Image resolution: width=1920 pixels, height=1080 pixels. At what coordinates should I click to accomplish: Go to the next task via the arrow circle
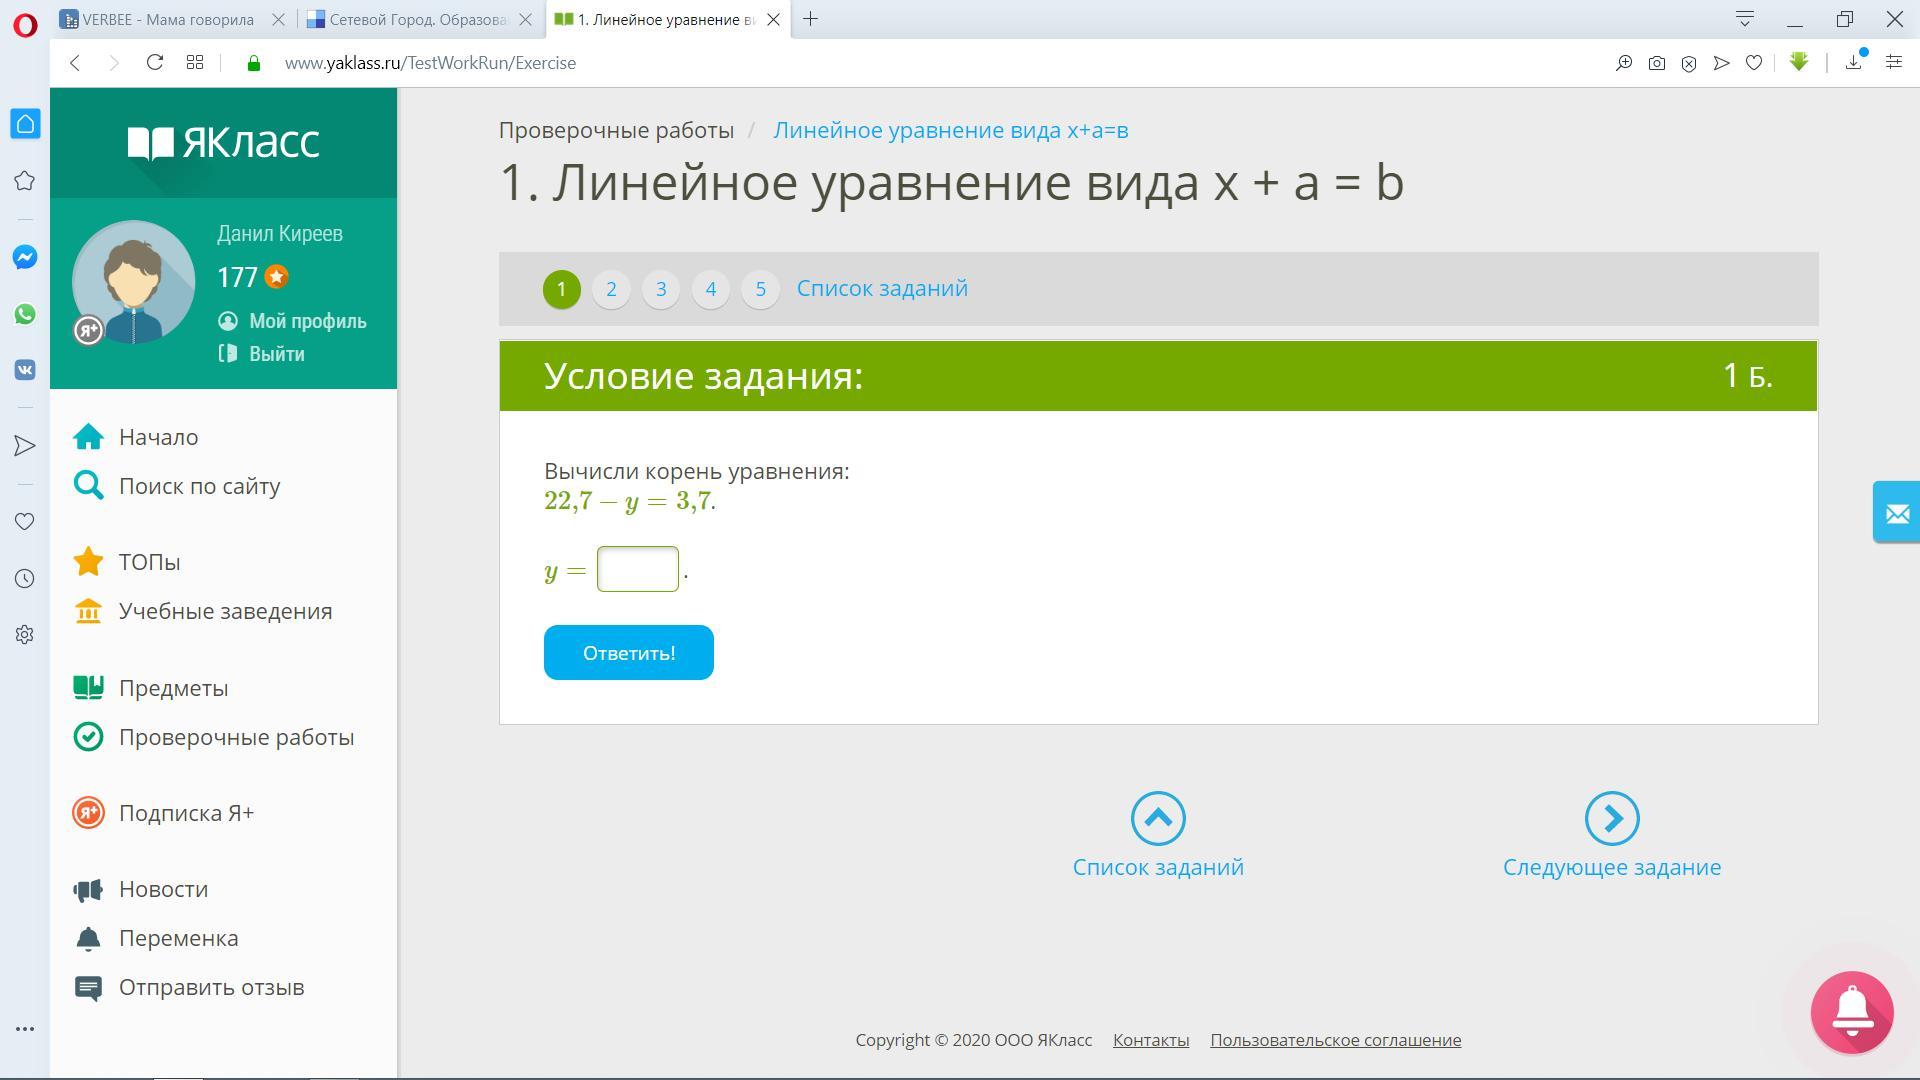click(1611, 819)
